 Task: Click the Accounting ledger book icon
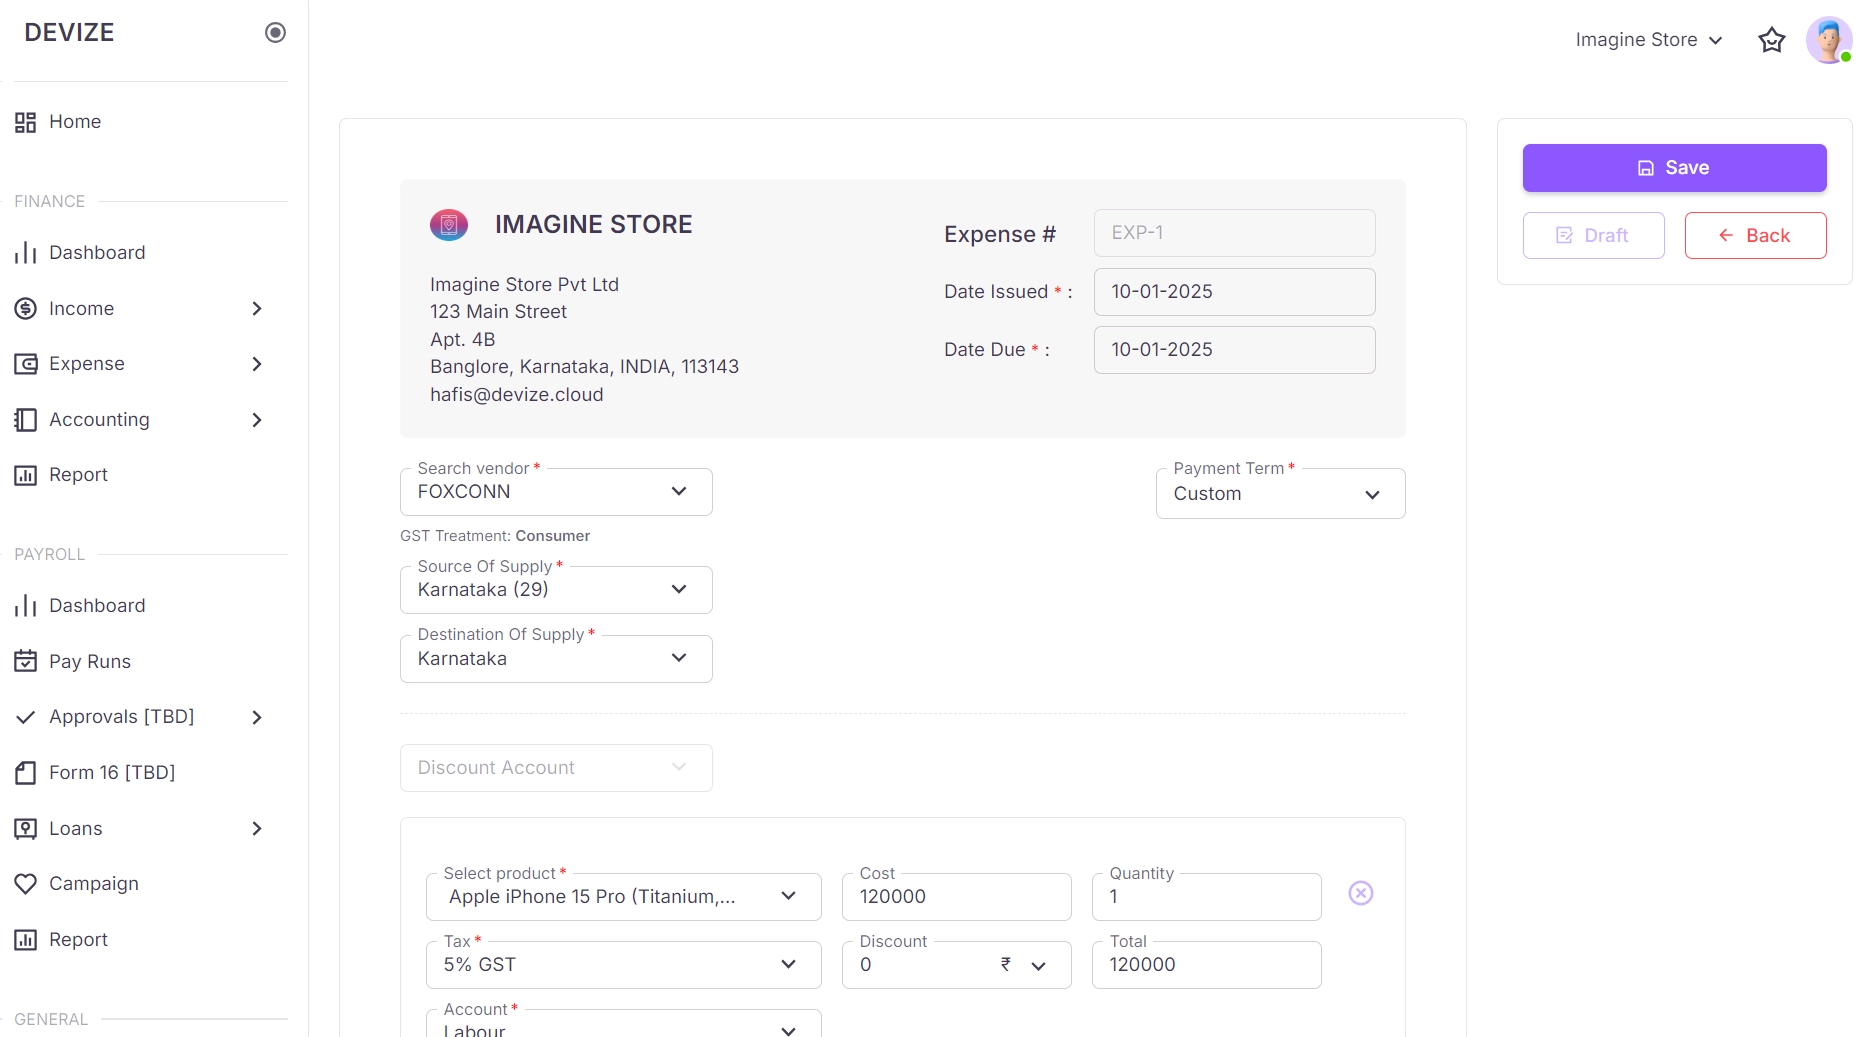pyautogui.click(x=25, y=420)
